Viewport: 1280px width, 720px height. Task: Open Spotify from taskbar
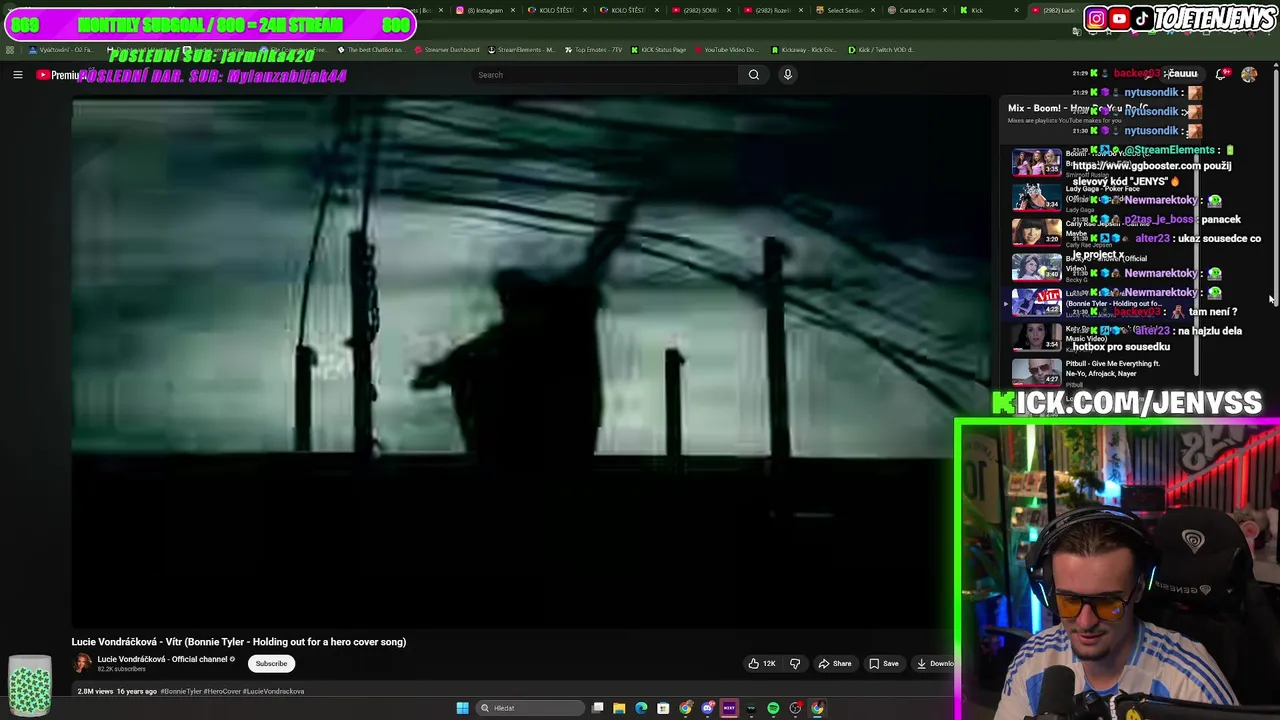(x=773, y=708)
